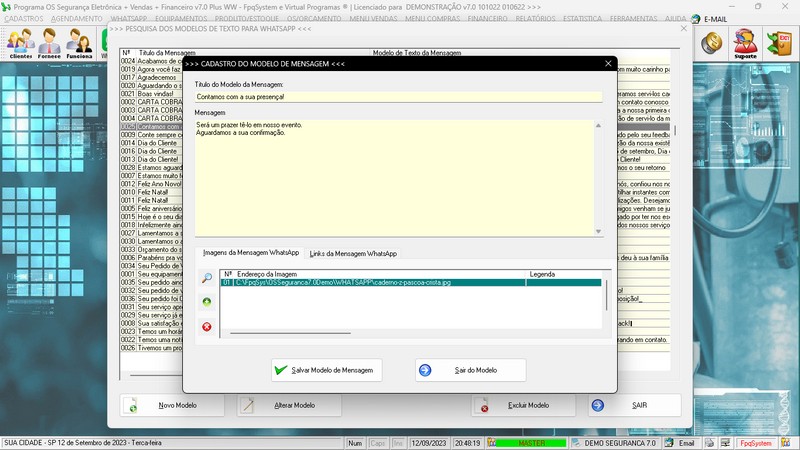Click the magnifier icon to browse image
This screenshot has width=800, height=450.
[x=206, y=278]
